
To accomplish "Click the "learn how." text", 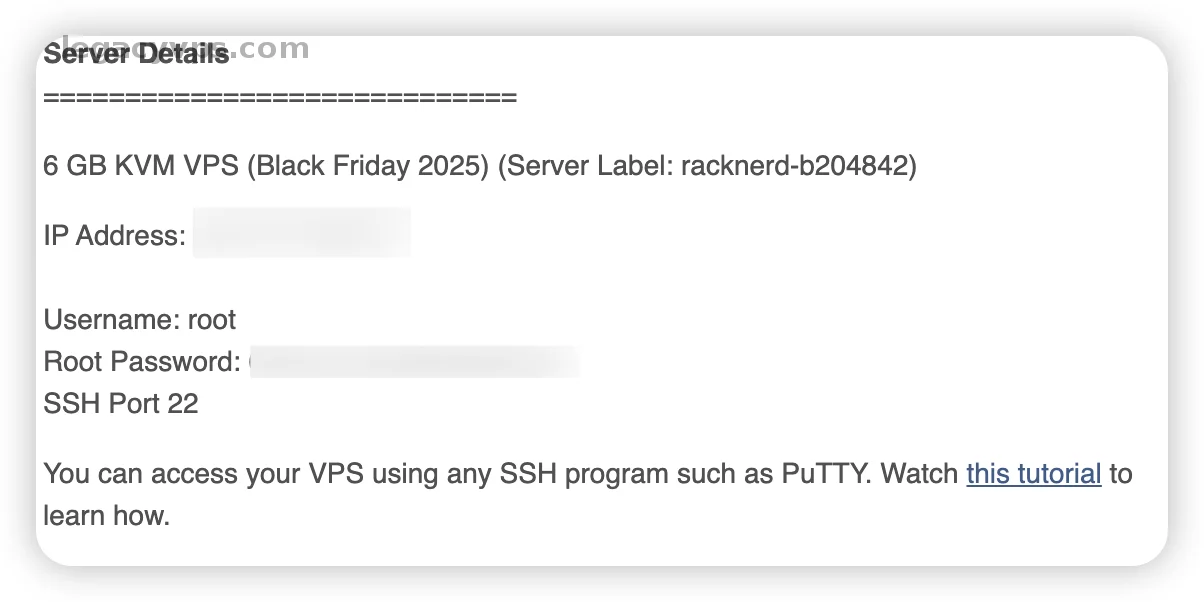I will pos(107,516).
